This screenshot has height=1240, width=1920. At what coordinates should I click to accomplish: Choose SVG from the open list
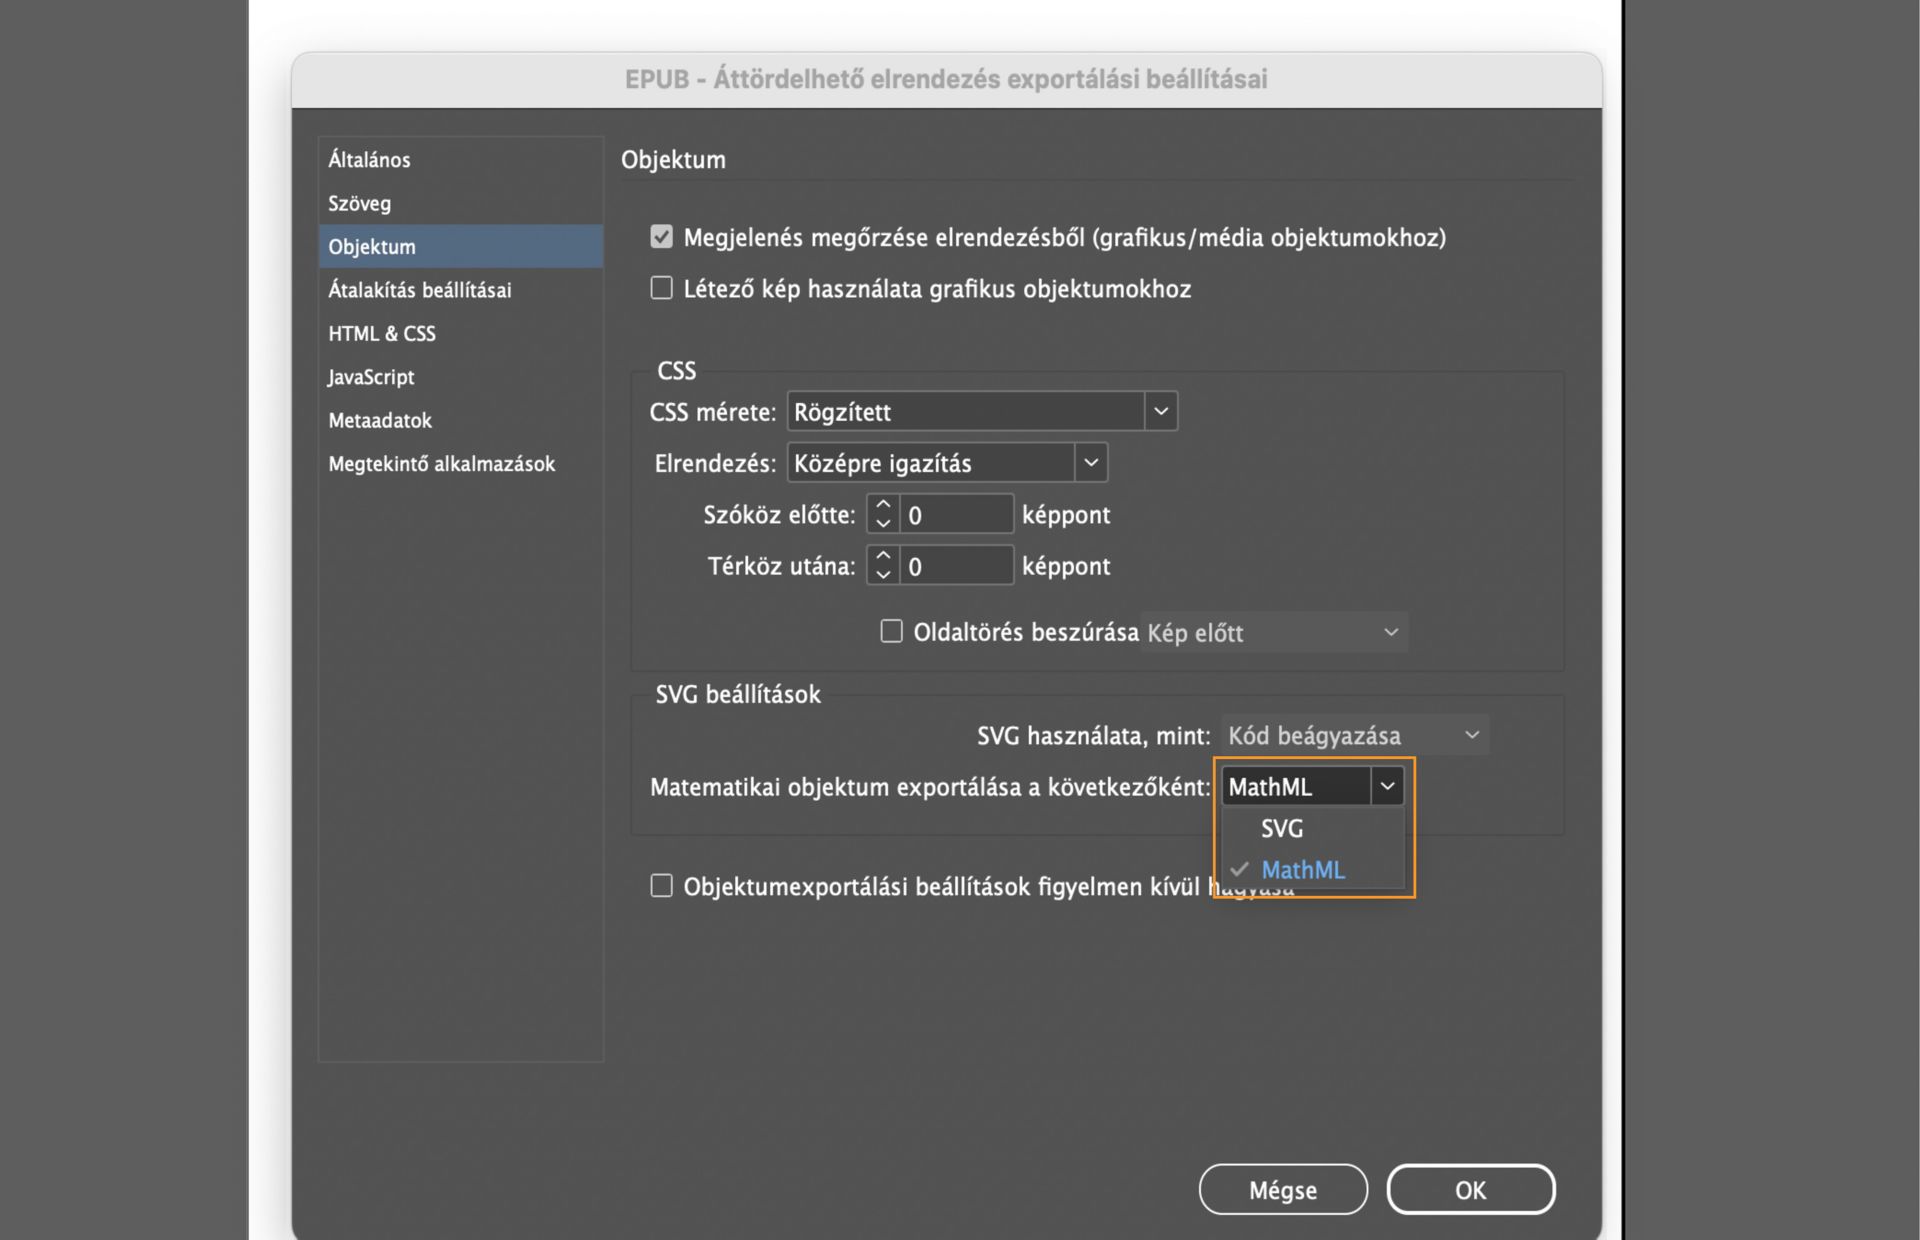point(1282,828)
